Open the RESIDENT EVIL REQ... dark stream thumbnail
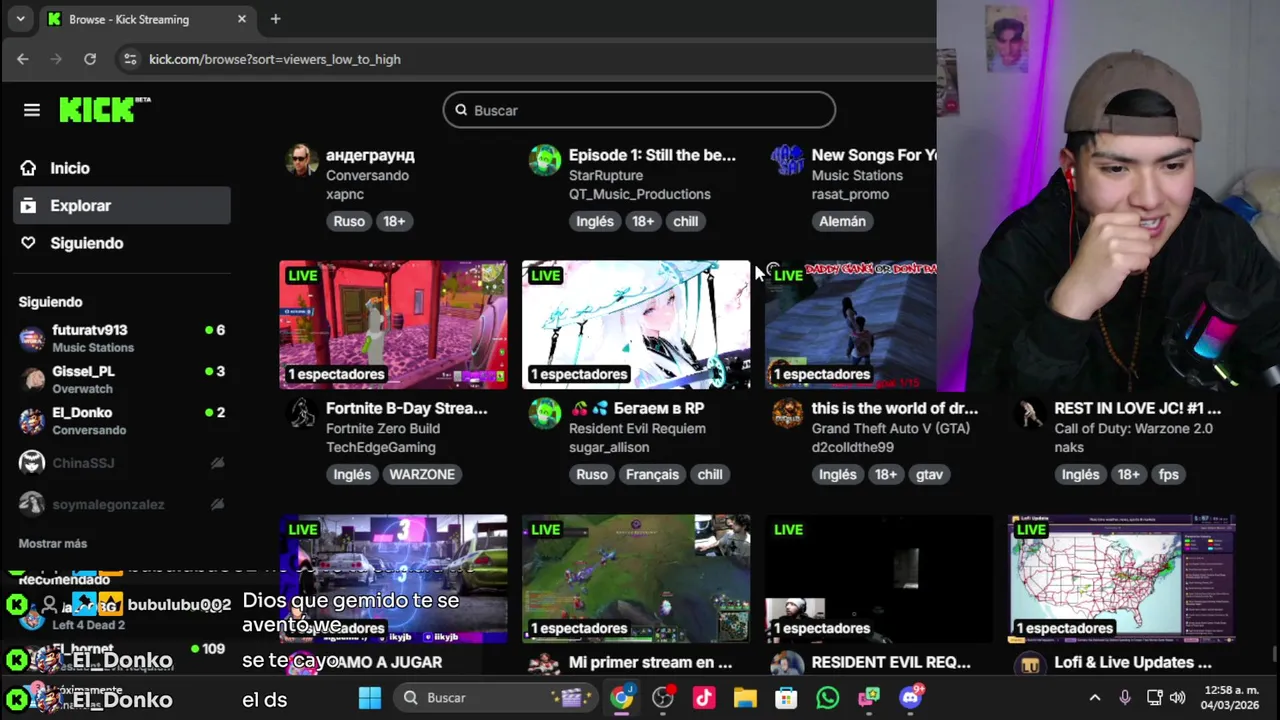 point(879,579)
